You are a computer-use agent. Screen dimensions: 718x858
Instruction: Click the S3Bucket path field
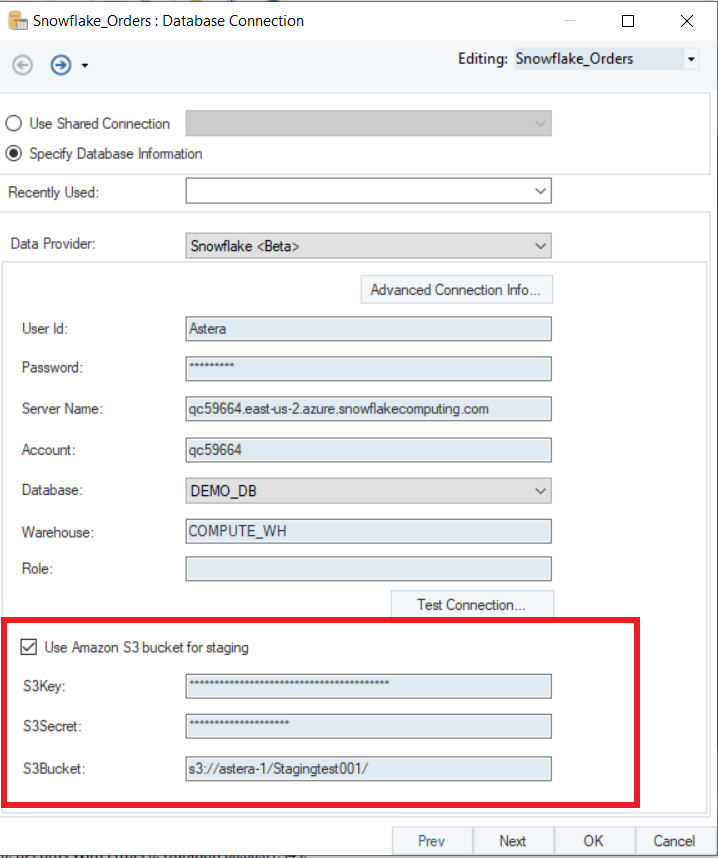click(x=368, y=768)
